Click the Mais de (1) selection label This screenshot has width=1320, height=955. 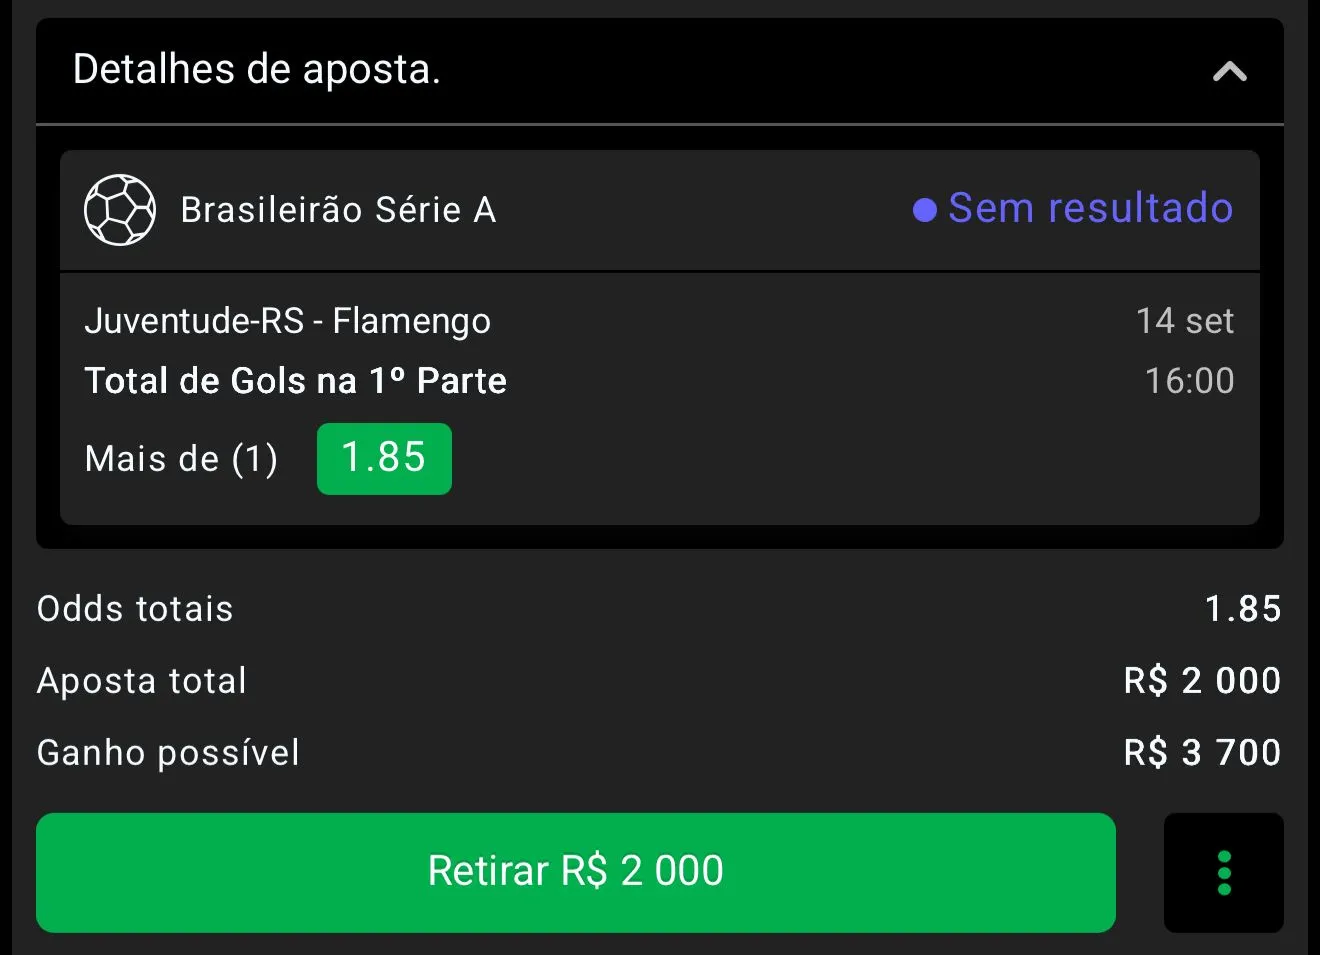coord(181,459)
